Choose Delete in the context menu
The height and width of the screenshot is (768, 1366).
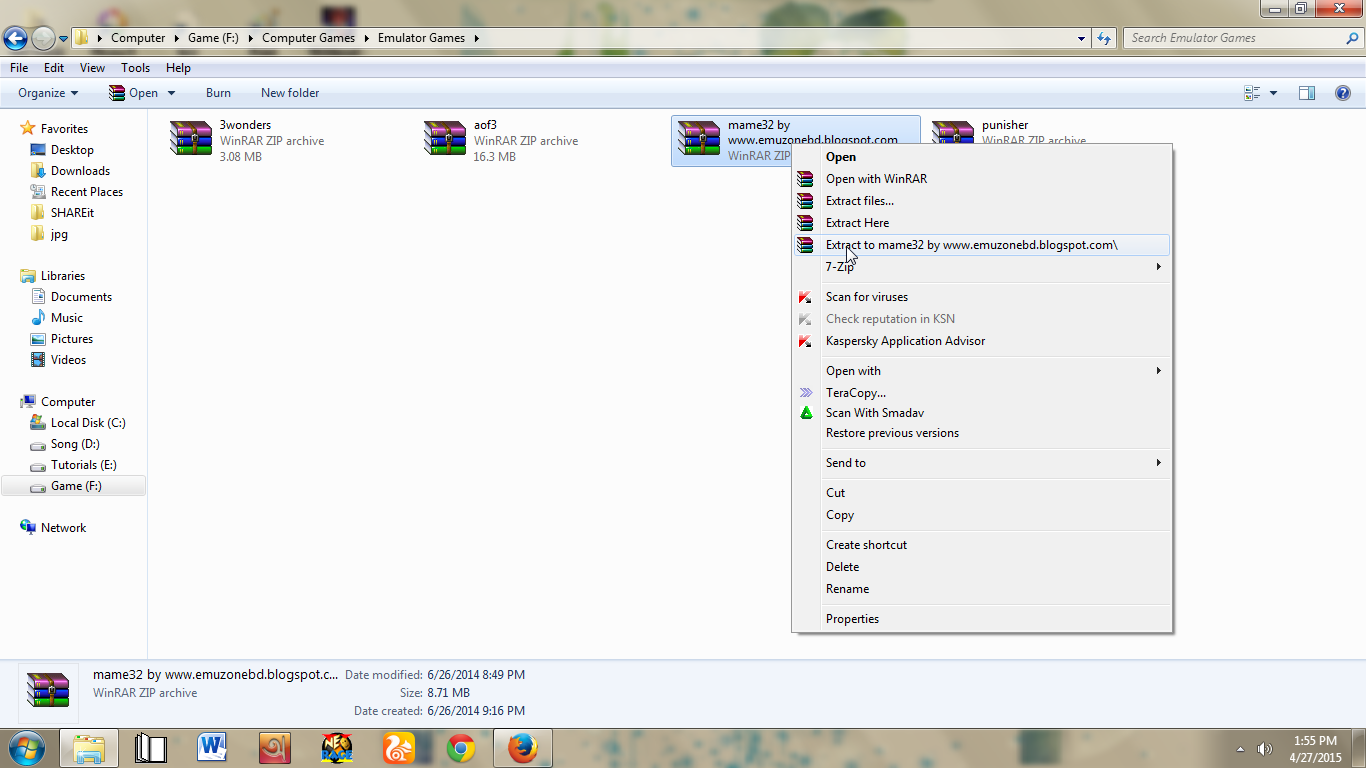pos(982,567)
